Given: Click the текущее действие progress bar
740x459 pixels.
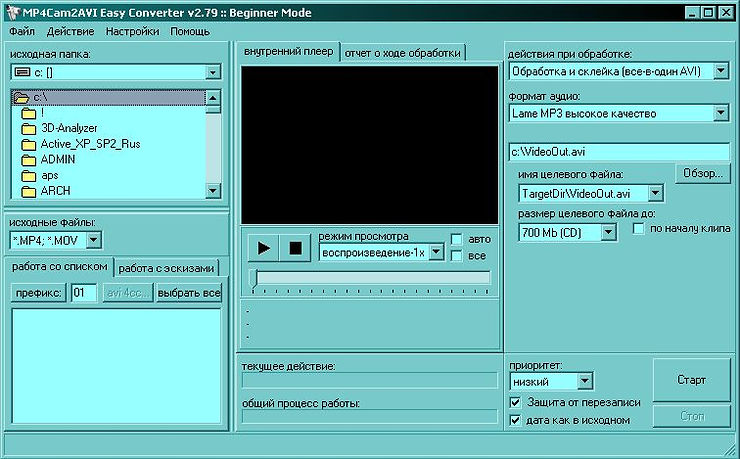Looking at the screenshot, I should (x=370, y=380).
